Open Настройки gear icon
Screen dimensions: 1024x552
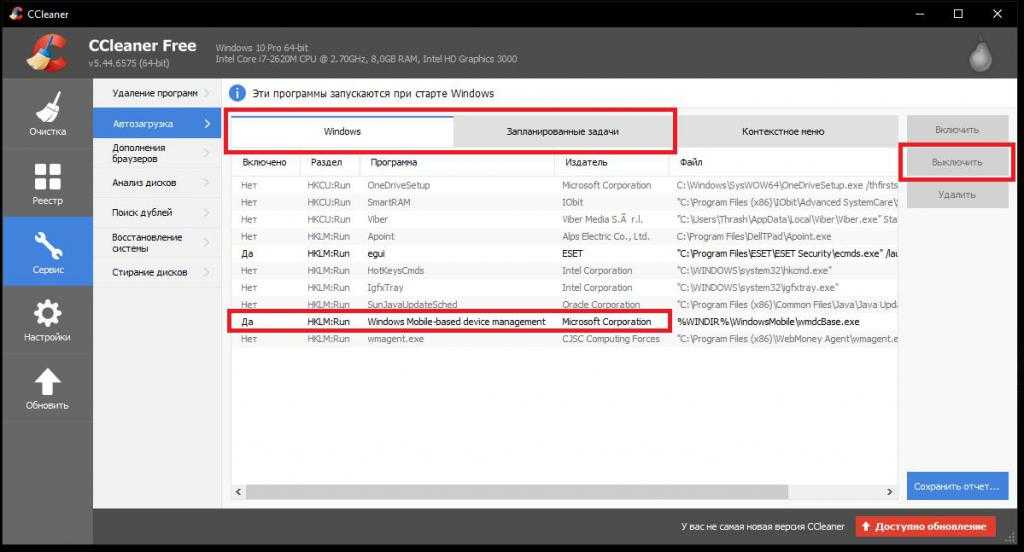pyautogui.click(x=46, y=315)
